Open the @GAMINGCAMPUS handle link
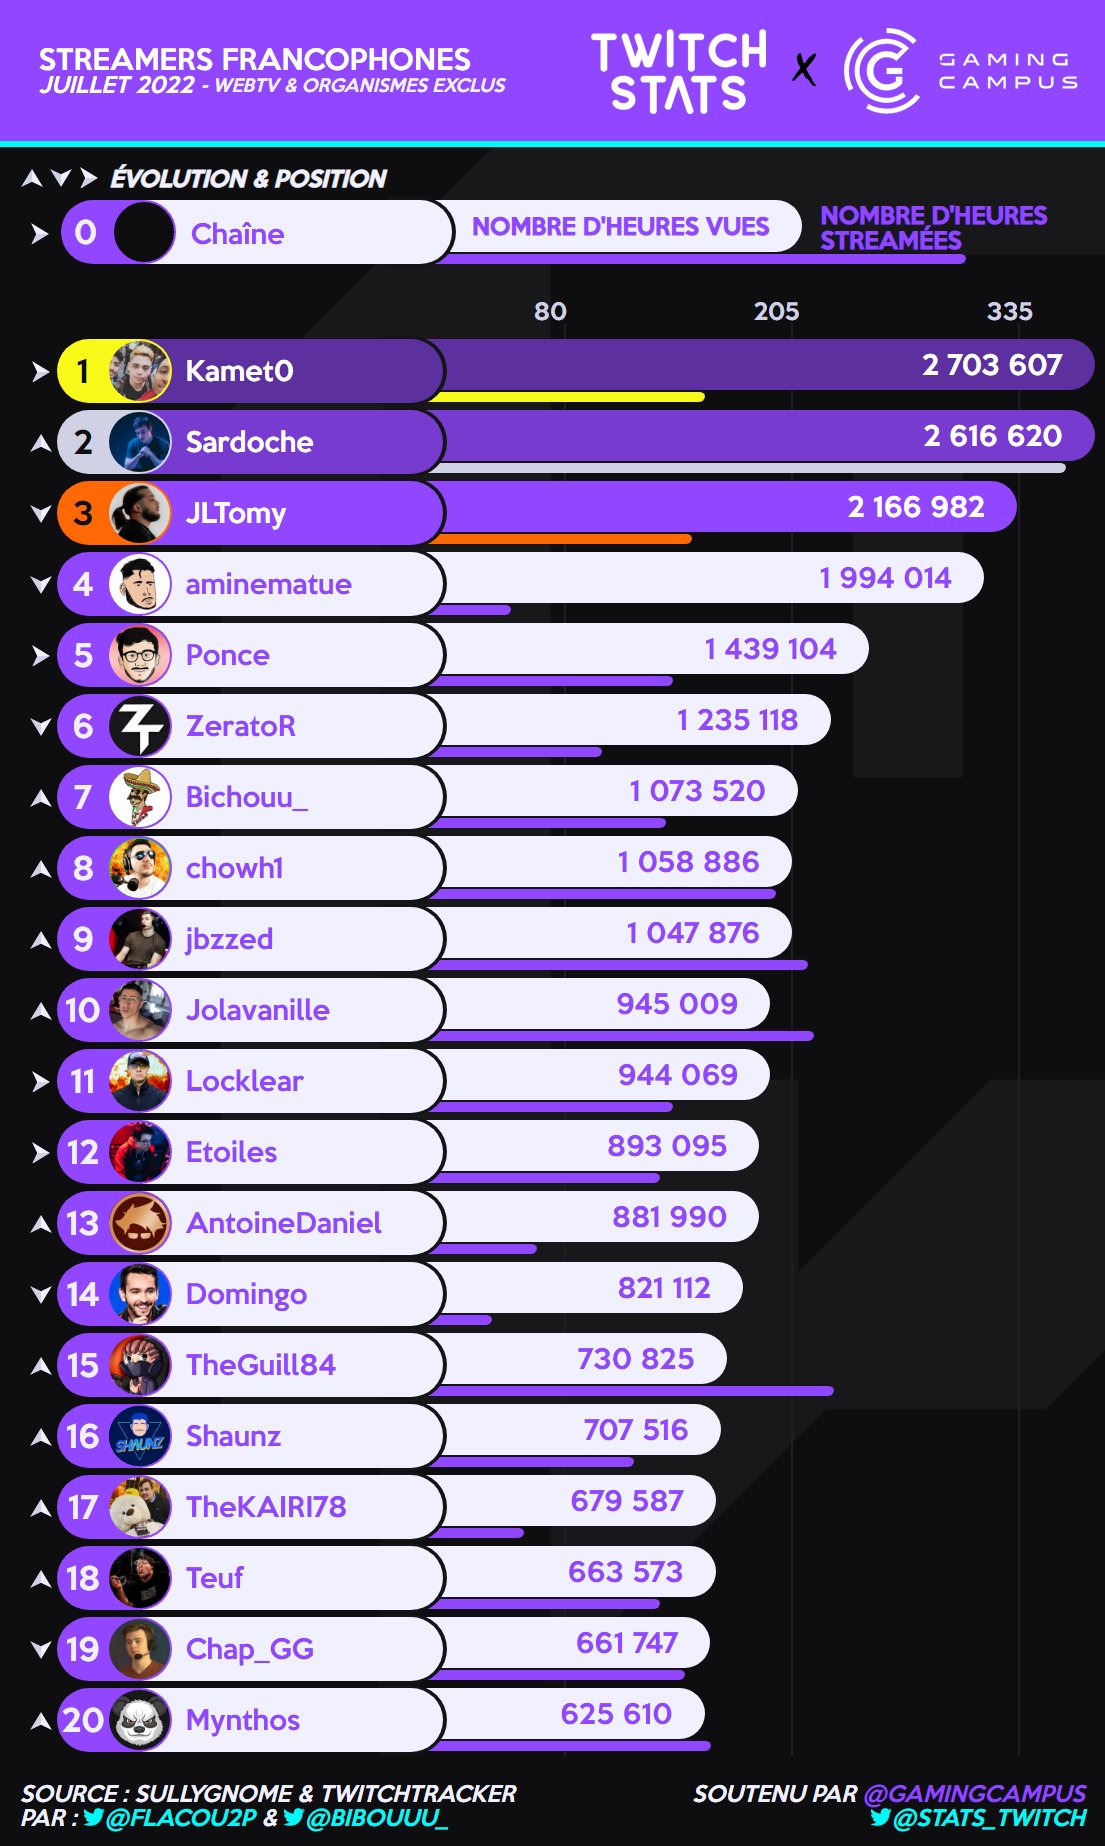The image size is (1105, 1846). click(x=974, y=1794)
